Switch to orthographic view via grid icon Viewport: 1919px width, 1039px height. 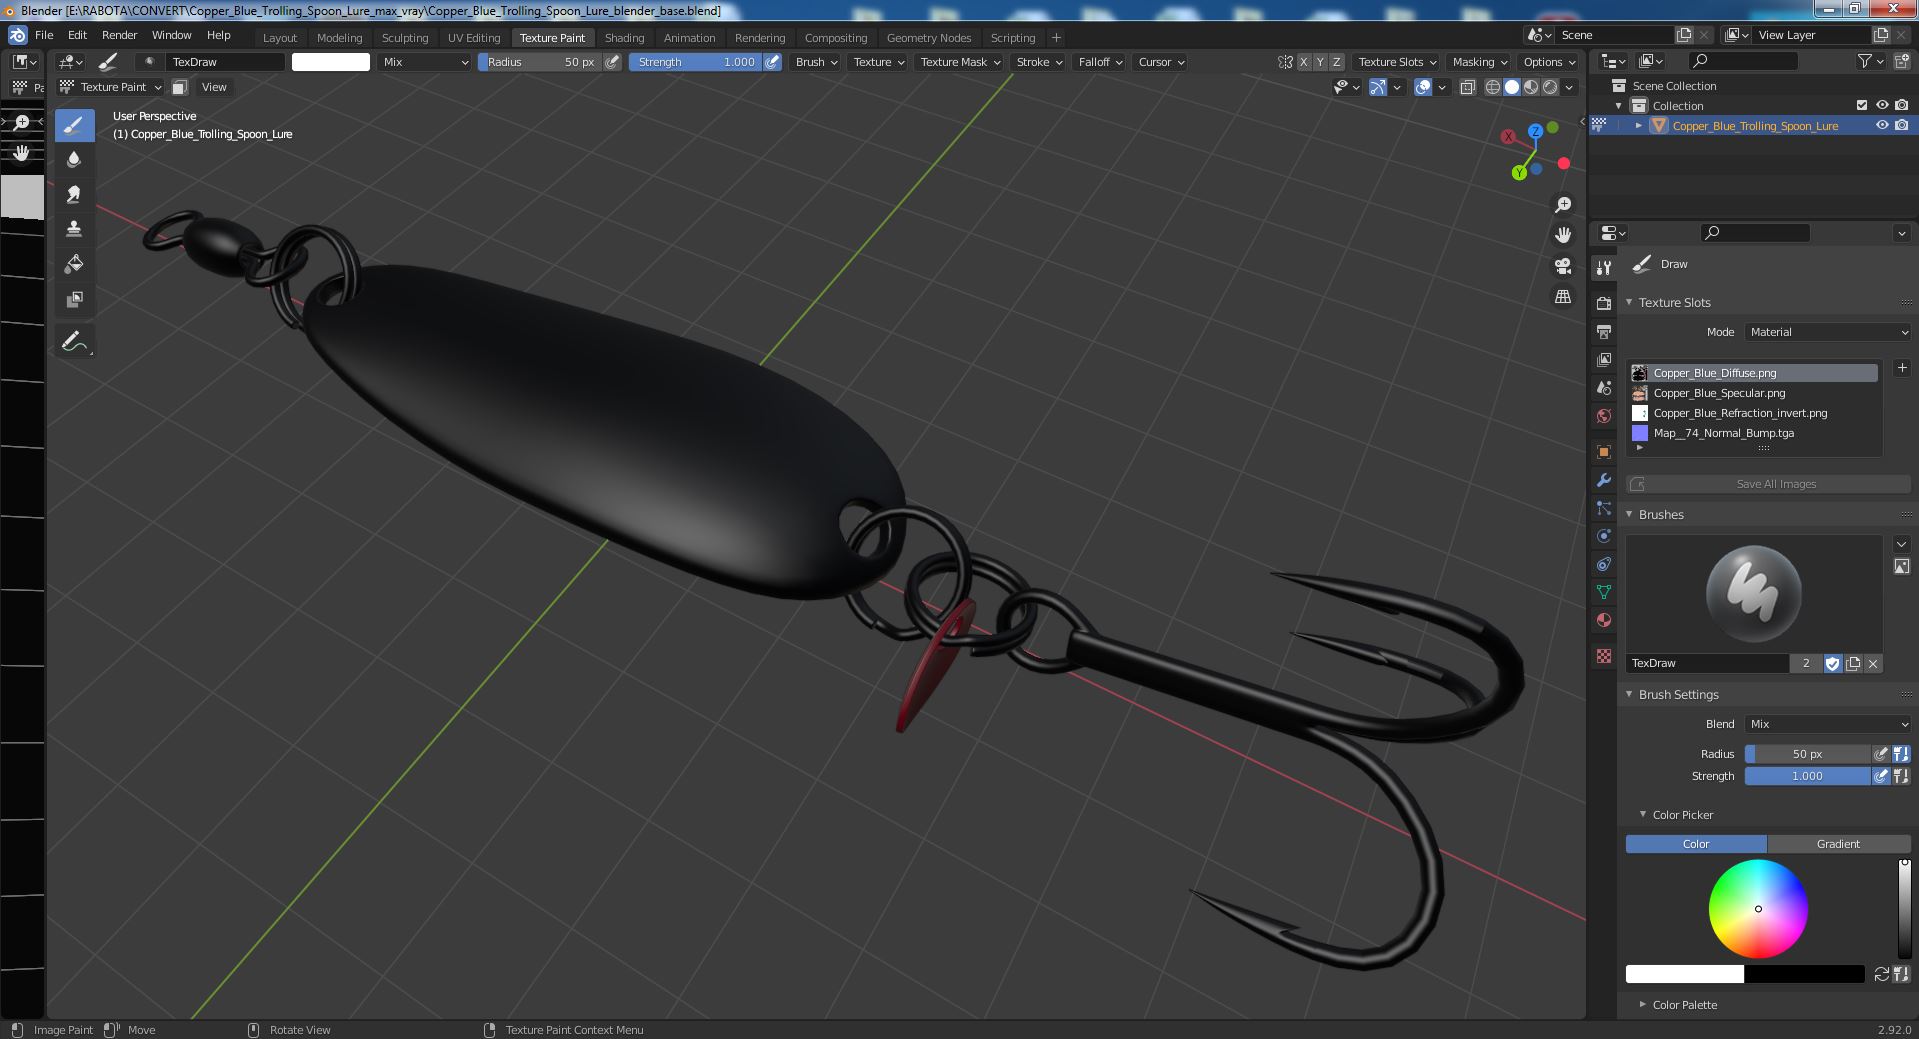tap(1563, 297)
